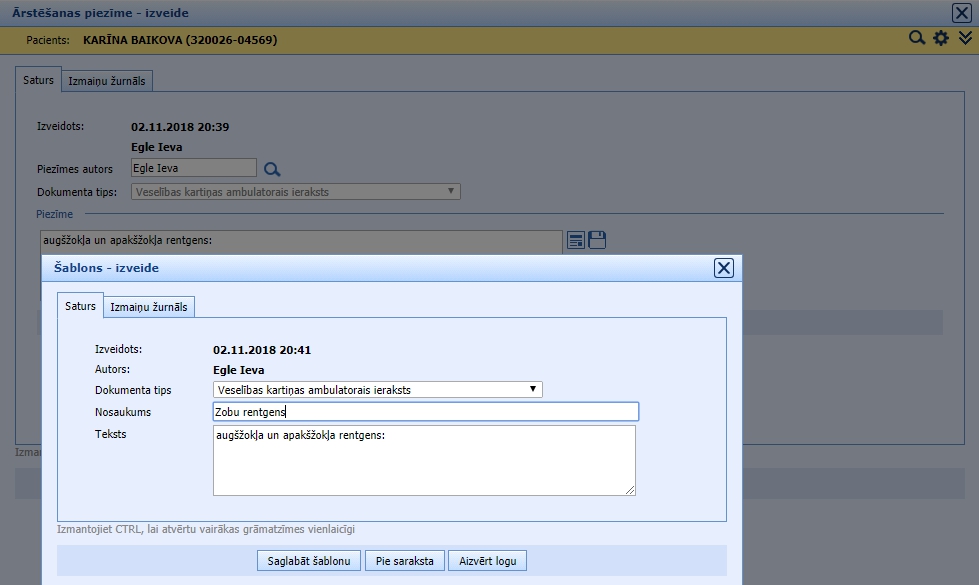Click Pie saraksta button
The height and width of the screenshot is (585, 979).
pos(405,561)
